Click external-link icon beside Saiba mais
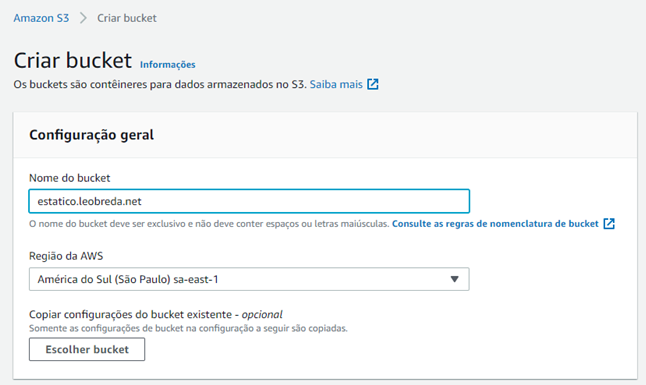The width and height of the screenshot is (646, 385). point(373,84)
